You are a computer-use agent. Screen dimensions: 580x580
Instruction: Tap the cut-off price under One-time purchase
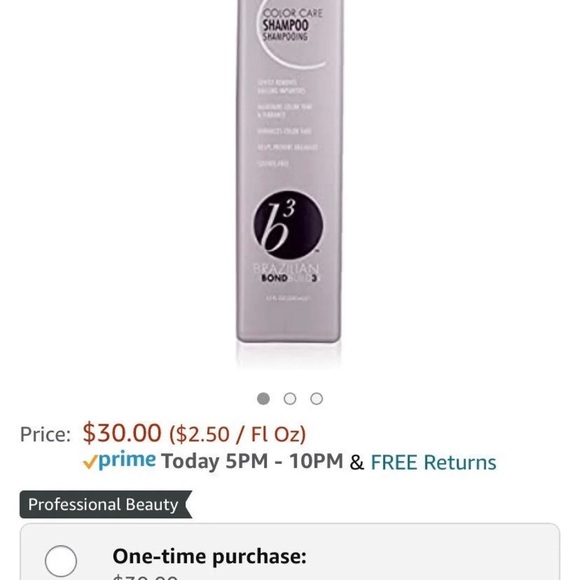[x=145, y=577]
